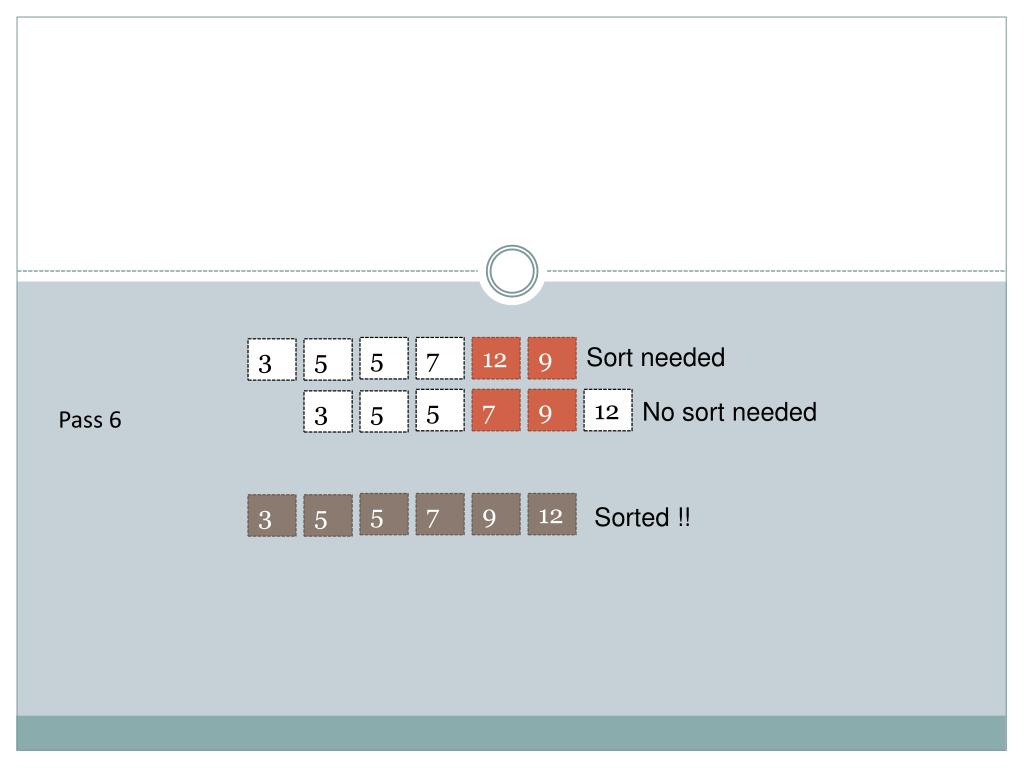Select the gray 7 box in sorted row

pyautogui.click(x=440, y=514)
